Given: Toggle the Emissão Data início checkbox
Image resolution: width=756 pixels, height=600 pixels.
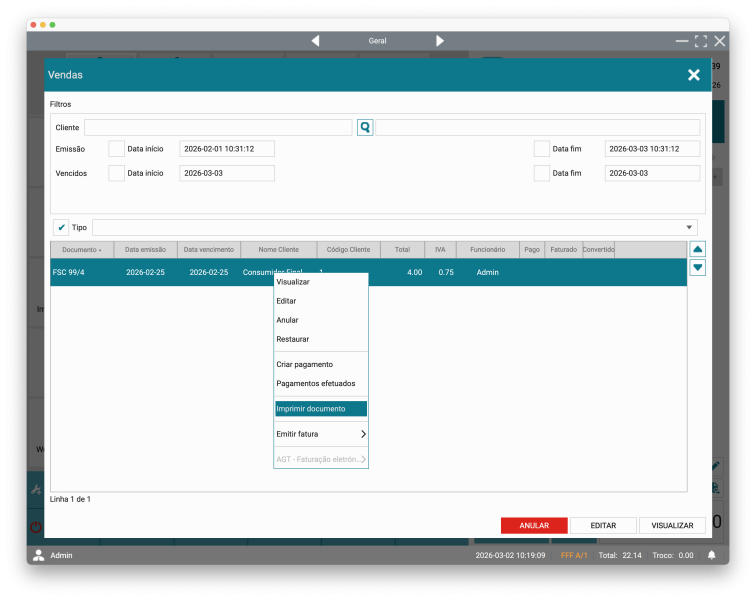Looking at the screenshot, I should [x=116, y=149].
